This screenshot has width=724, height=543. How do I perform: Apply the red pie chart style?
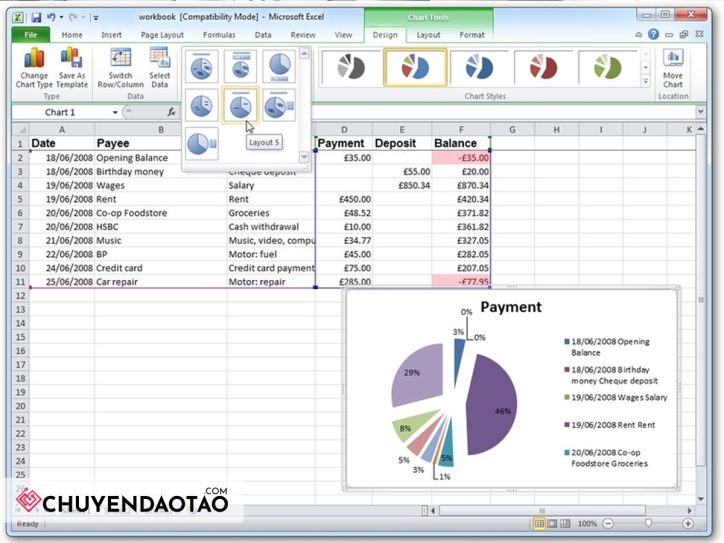543,67
